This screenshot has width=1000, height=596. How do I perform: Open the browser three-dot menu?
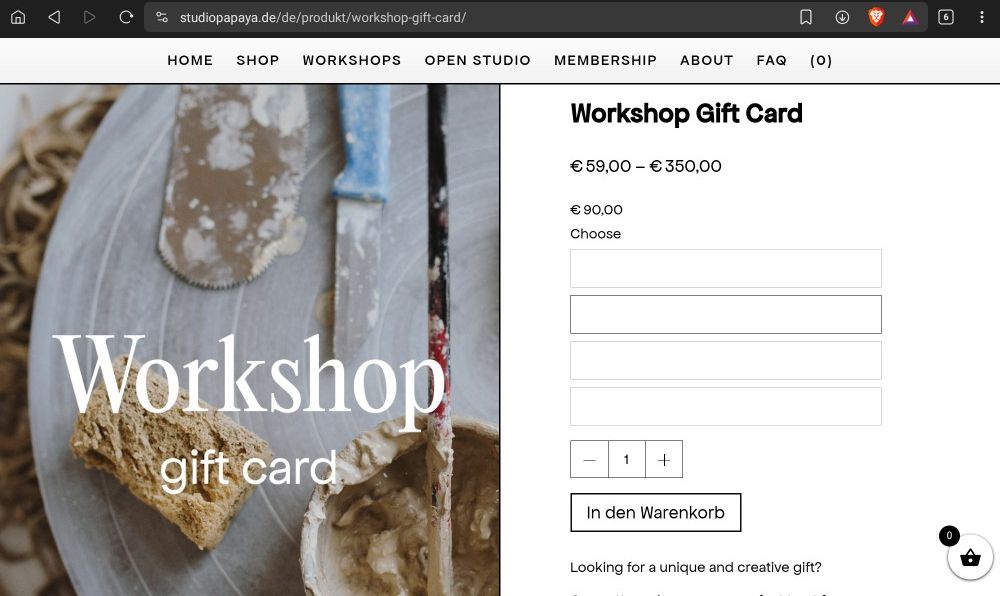click(982, 17)
